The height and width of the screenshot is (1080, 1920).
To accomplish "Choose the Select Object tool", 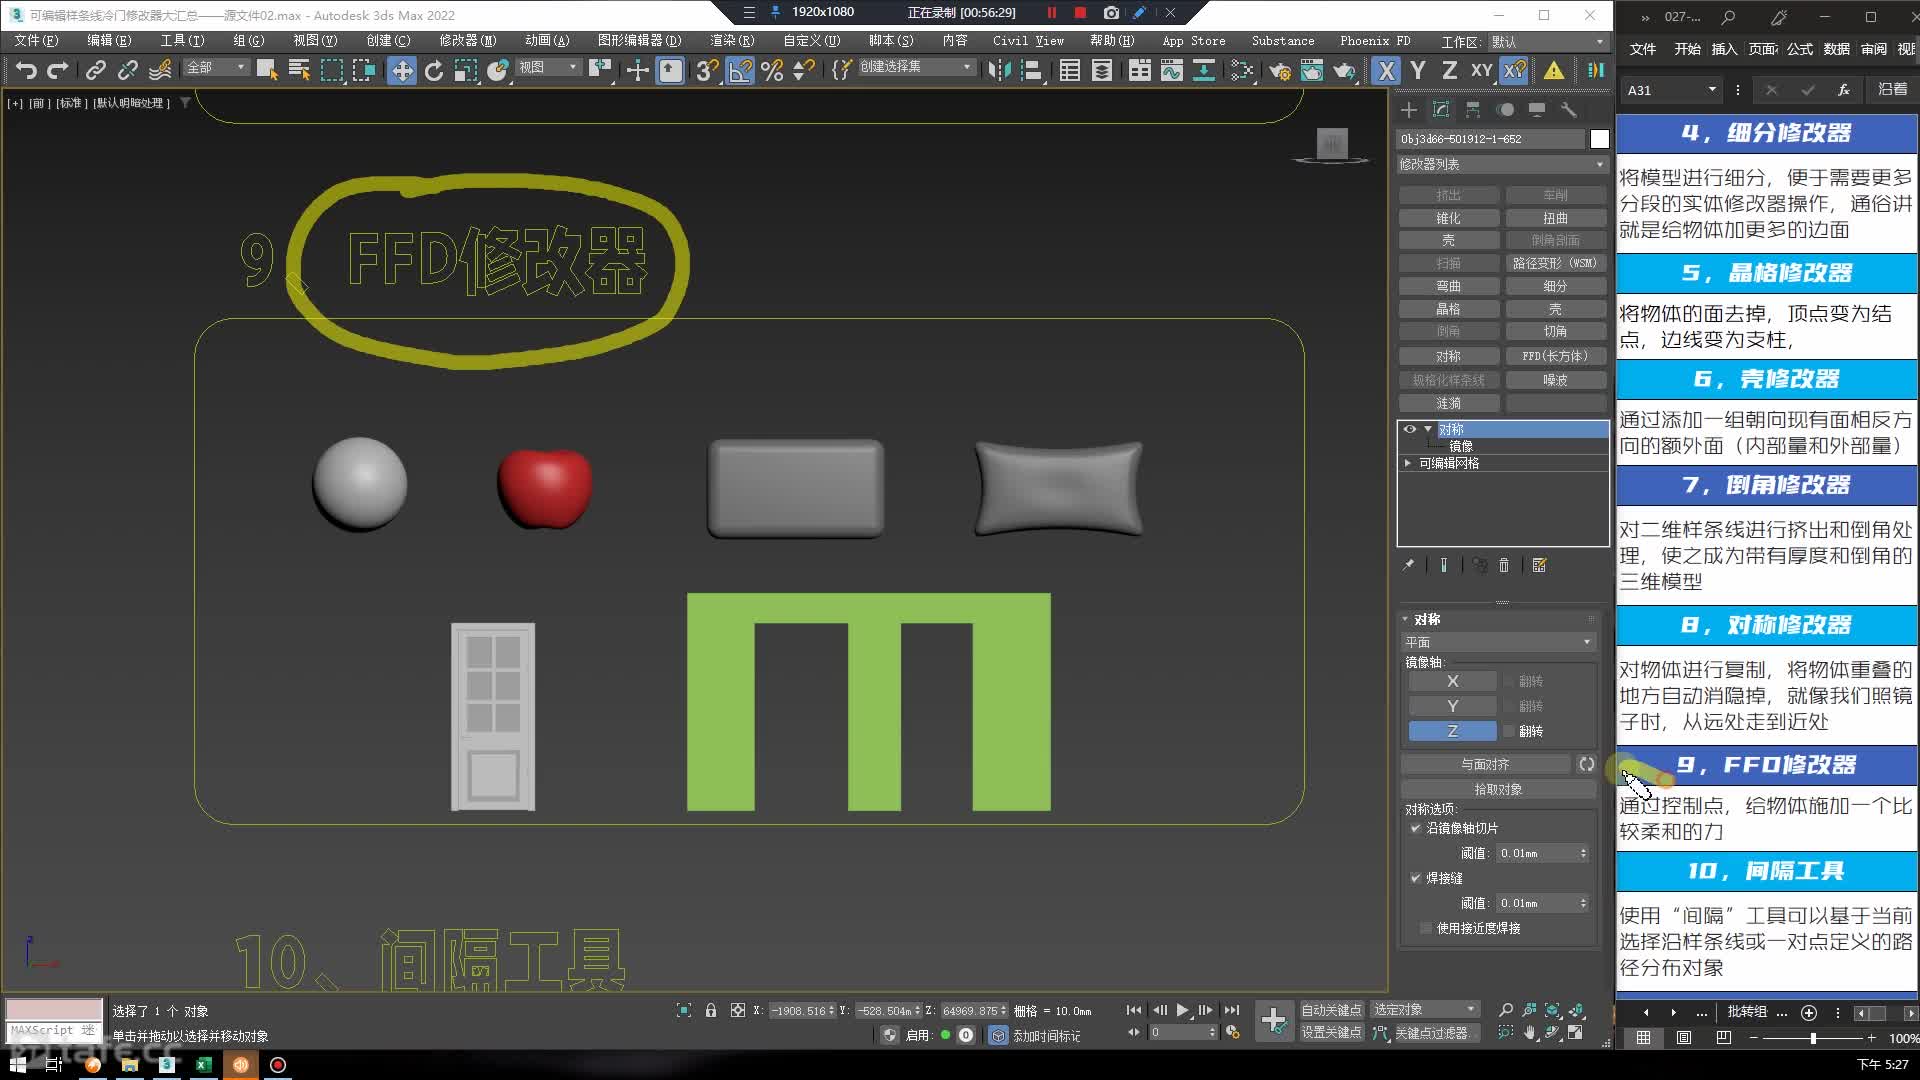I will pos(266,70).
